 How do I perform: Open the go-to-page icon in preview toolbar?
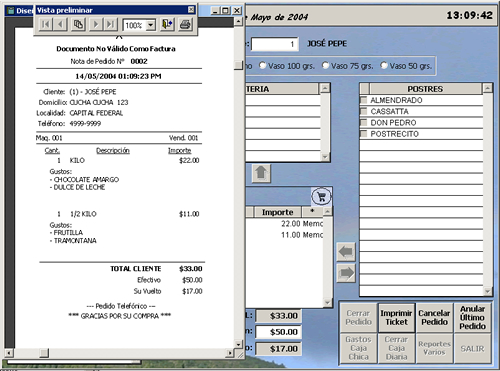(79, 24)
